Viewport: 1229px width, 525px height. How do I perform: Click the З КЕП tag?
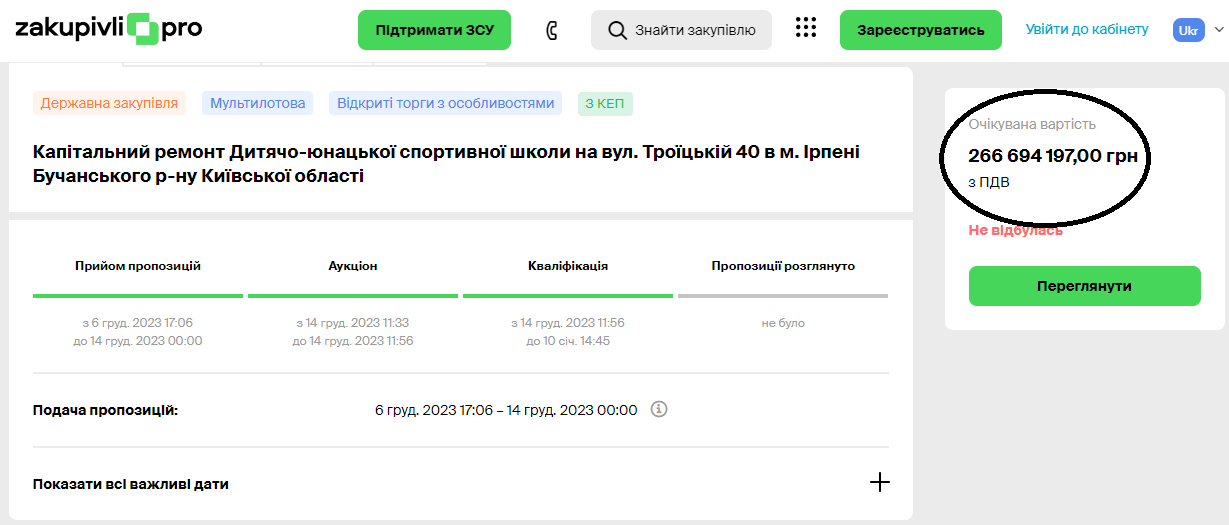[605, 103]
